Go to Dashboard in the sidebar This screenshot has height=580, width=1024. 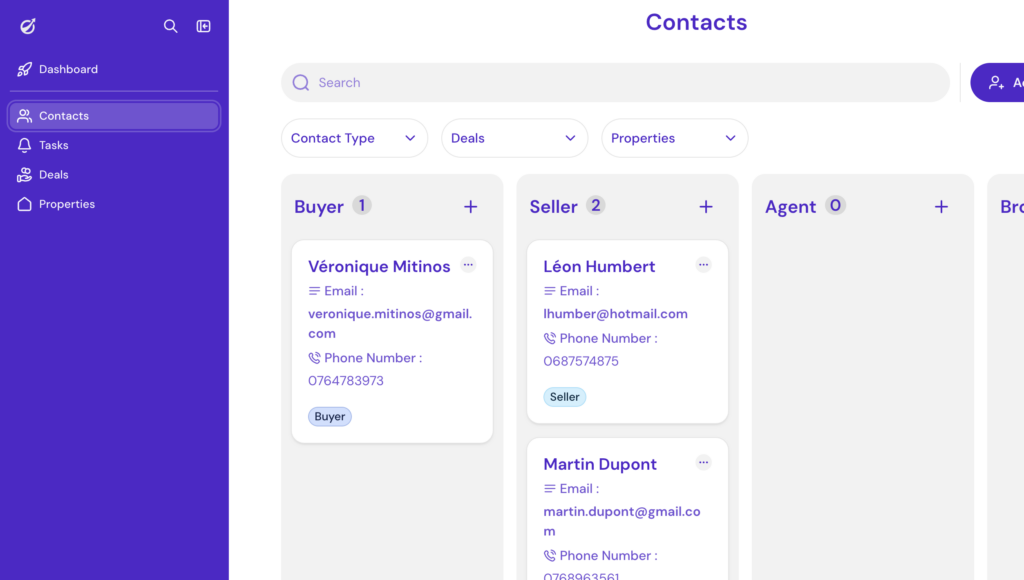click(x=68, y=69)
